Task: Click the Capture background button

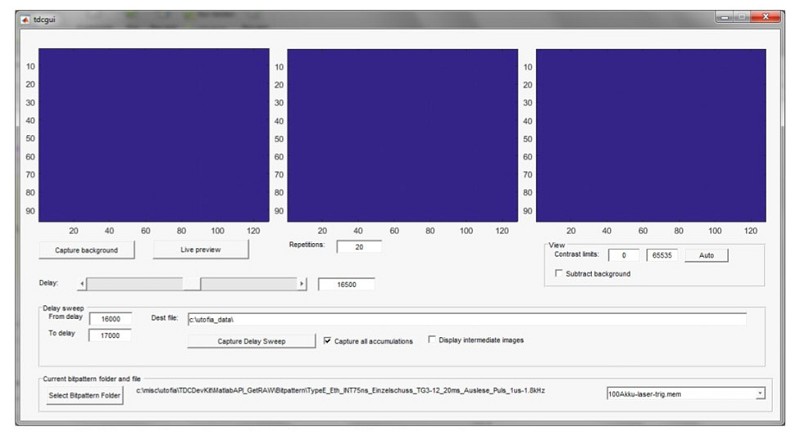Action: [87, 250]
